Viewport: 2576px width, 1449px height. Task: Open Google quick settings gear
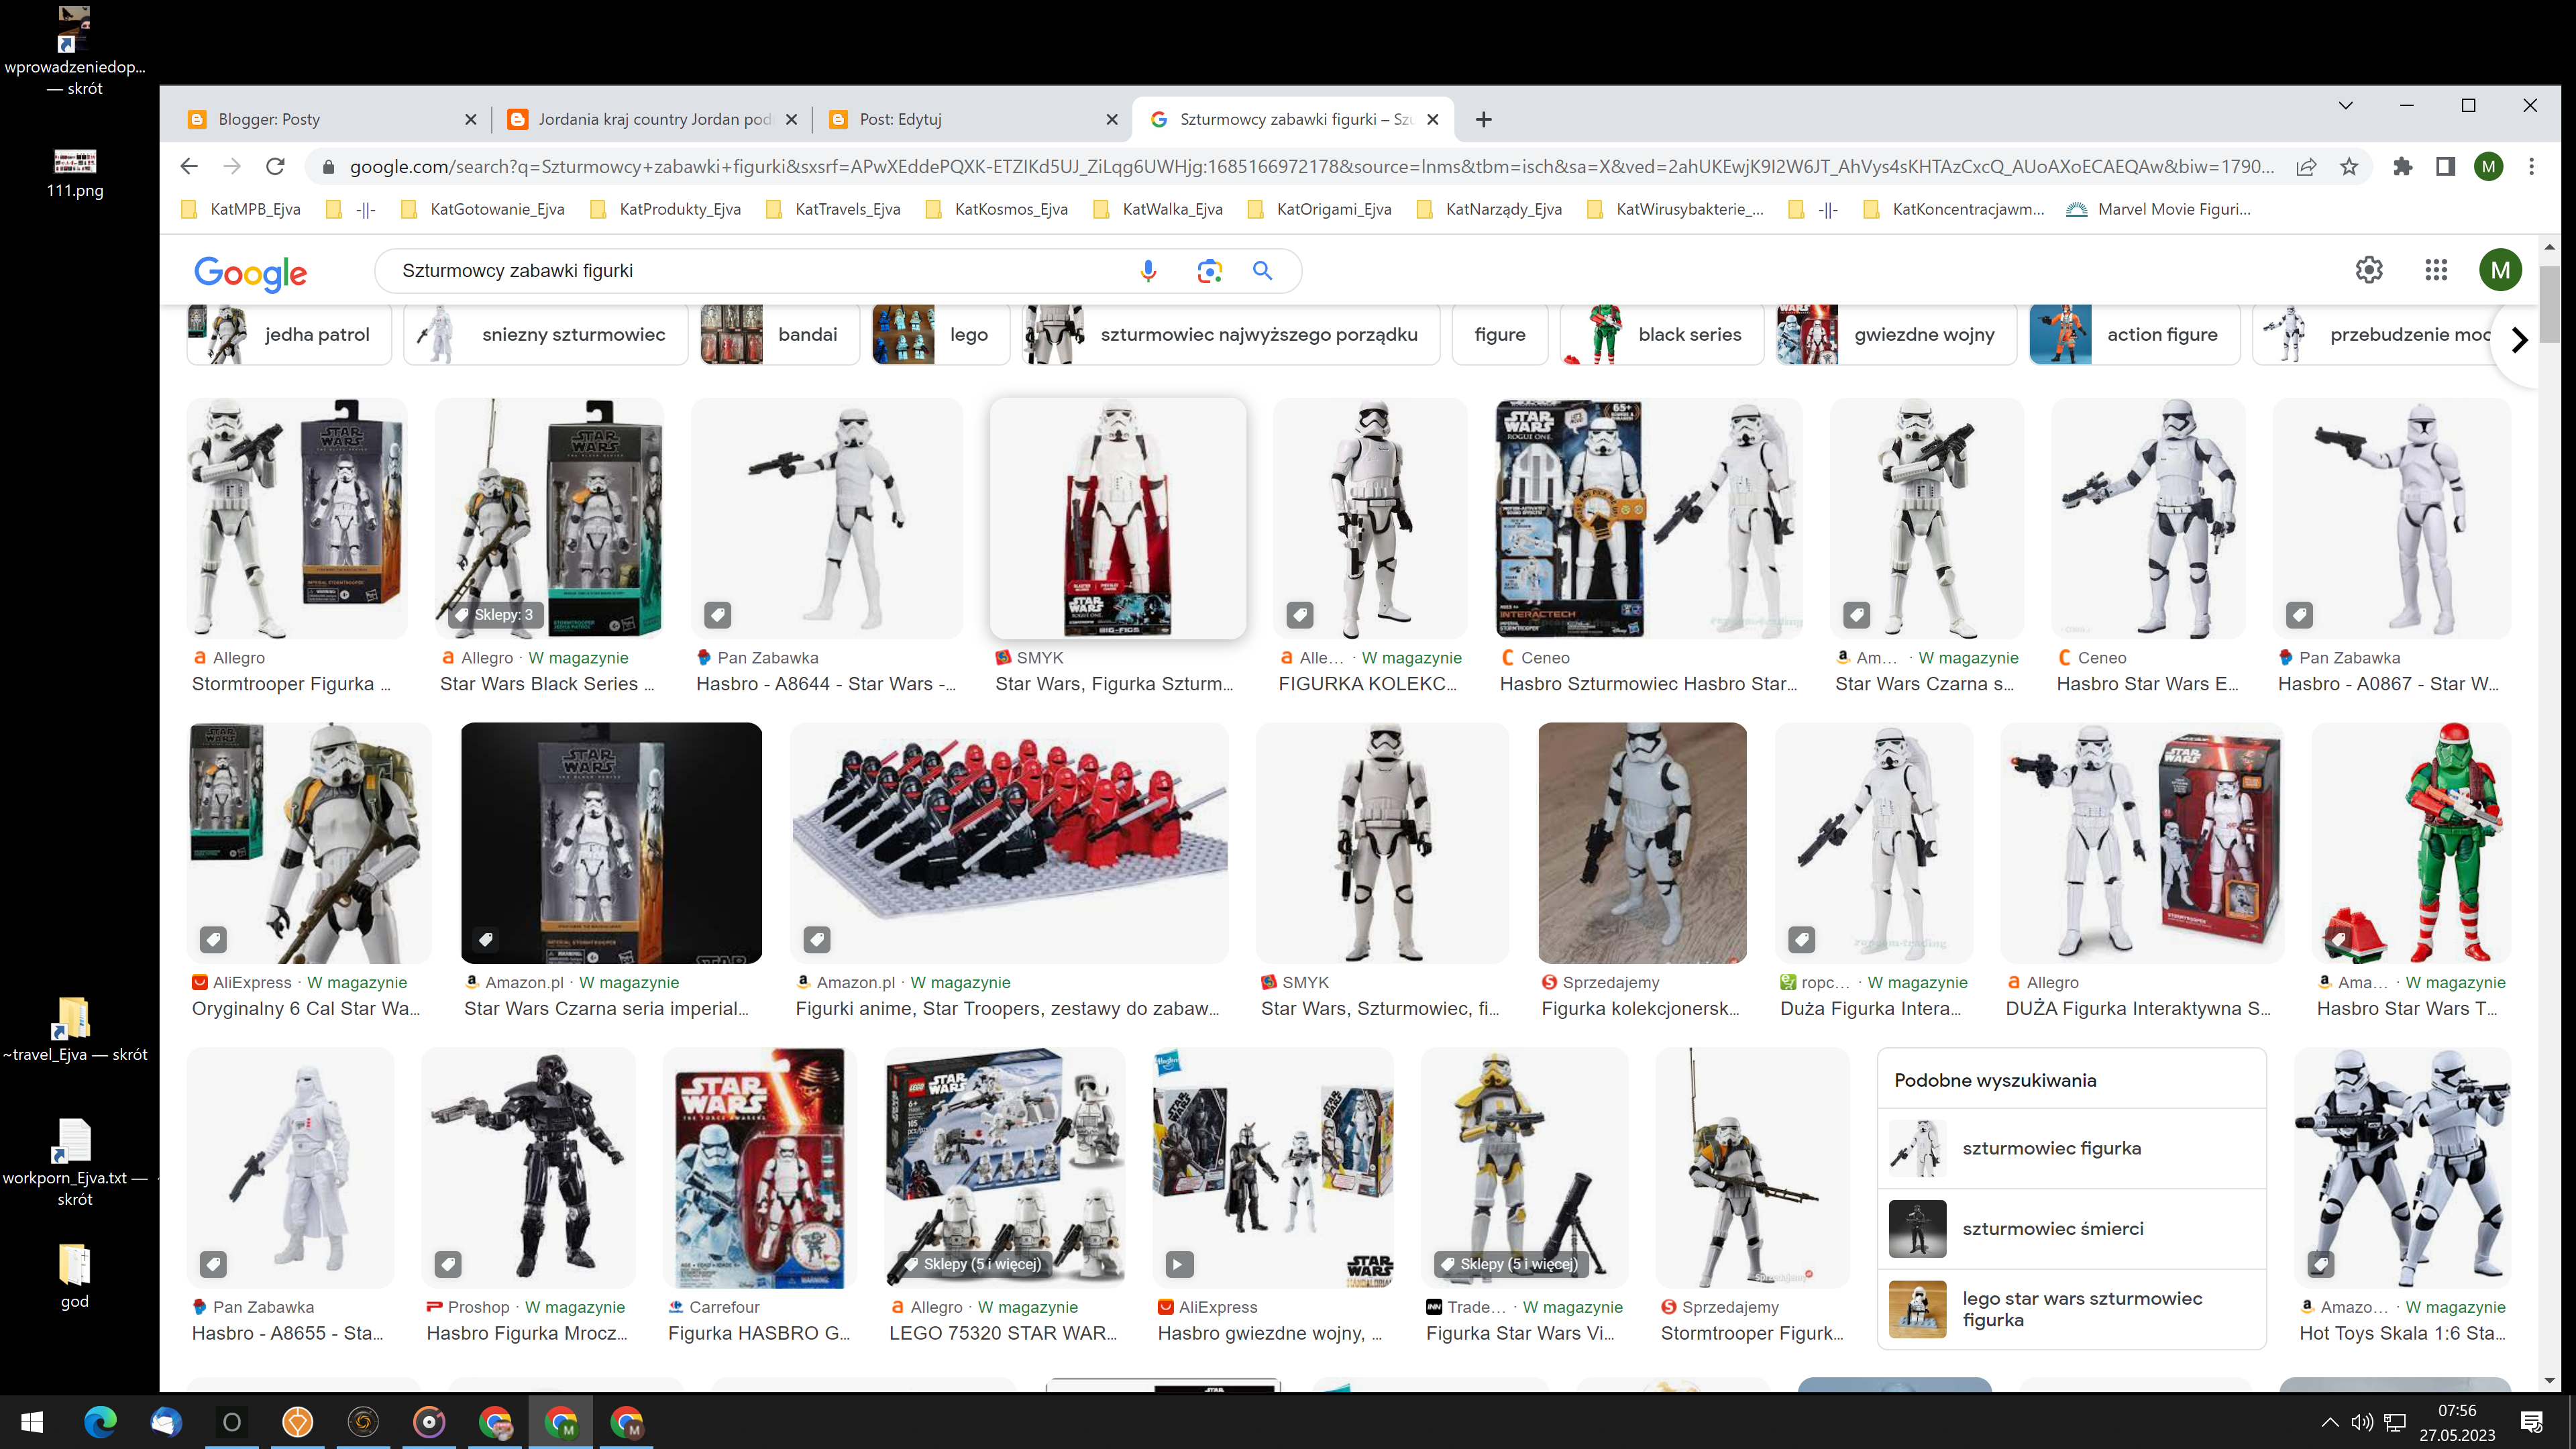click(2368, 270)
